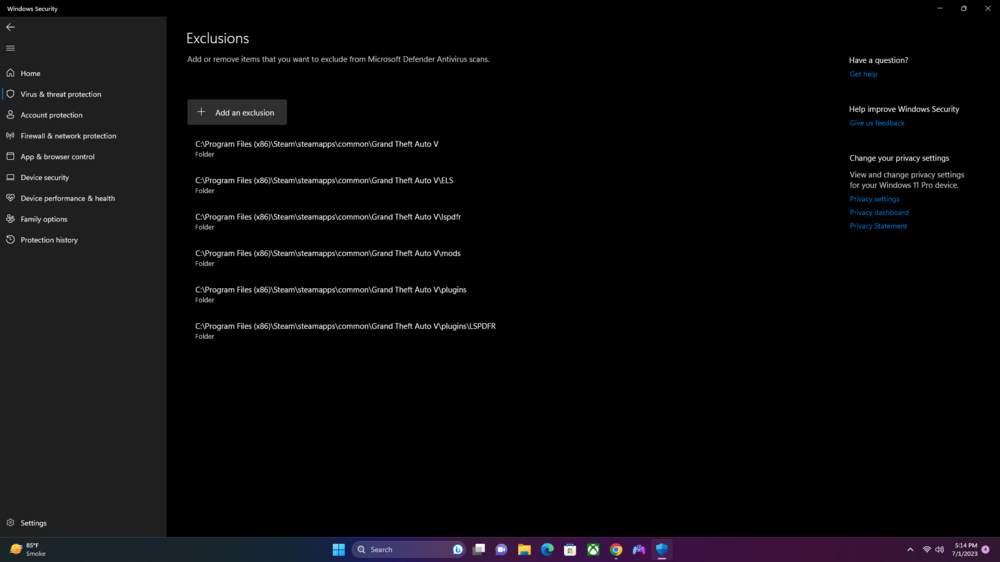Viewport: 1000px width, 562px height.
Task: Open the hamburger navigation menu
Action: (10, 48)
